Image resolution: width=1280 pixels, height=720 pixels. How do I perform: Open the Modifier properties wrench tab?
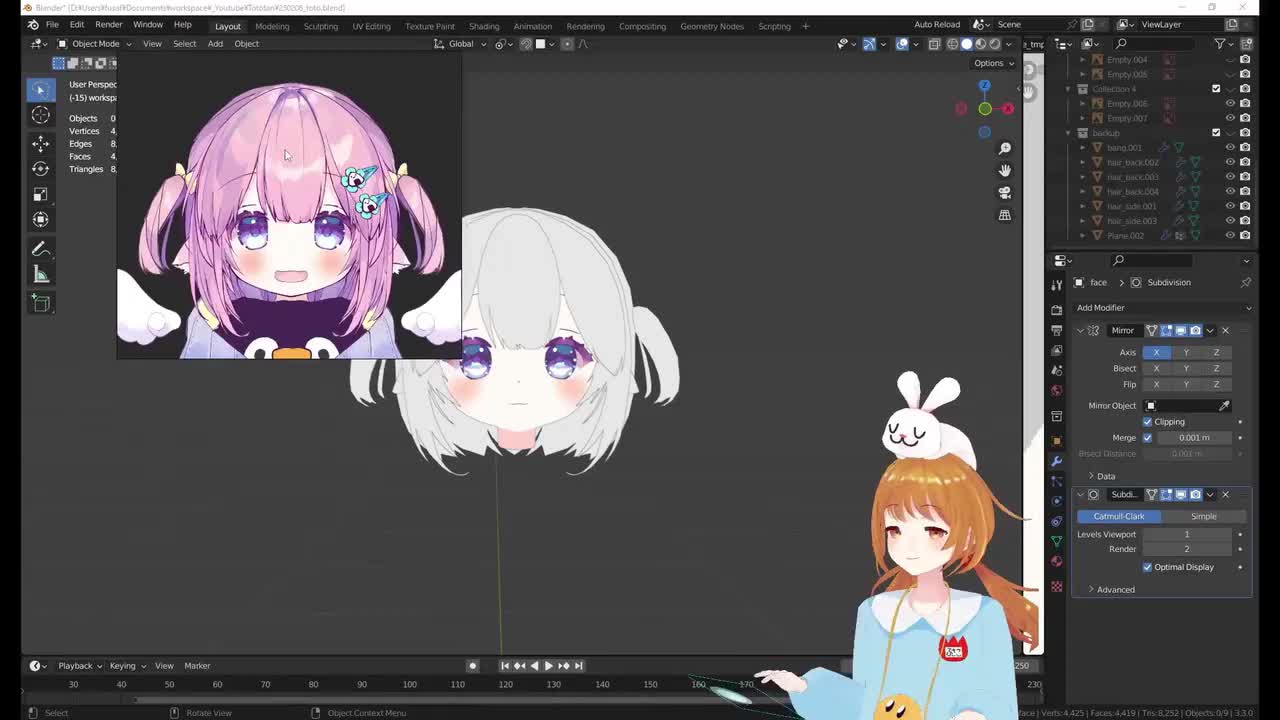coord(1057,461)
